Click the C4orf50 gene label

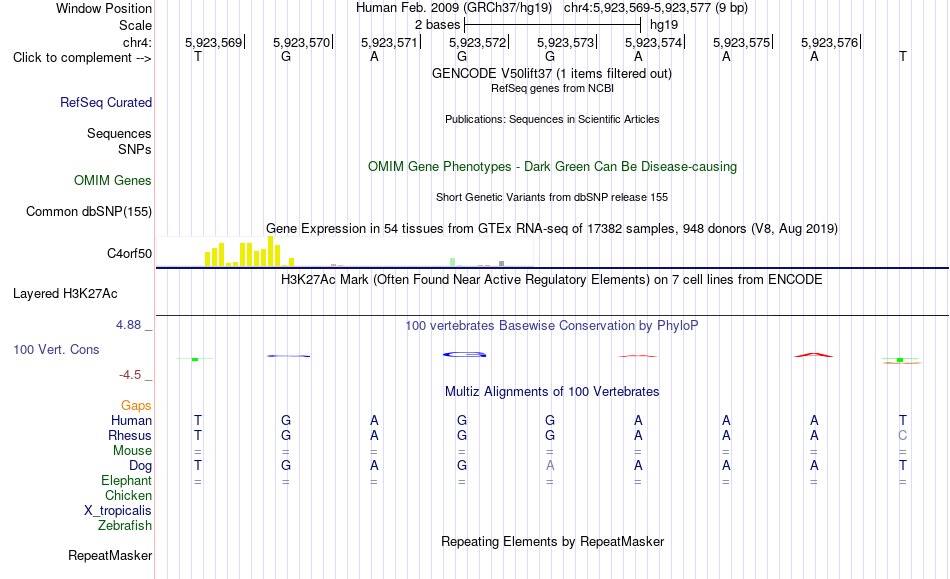pos(130,254)
